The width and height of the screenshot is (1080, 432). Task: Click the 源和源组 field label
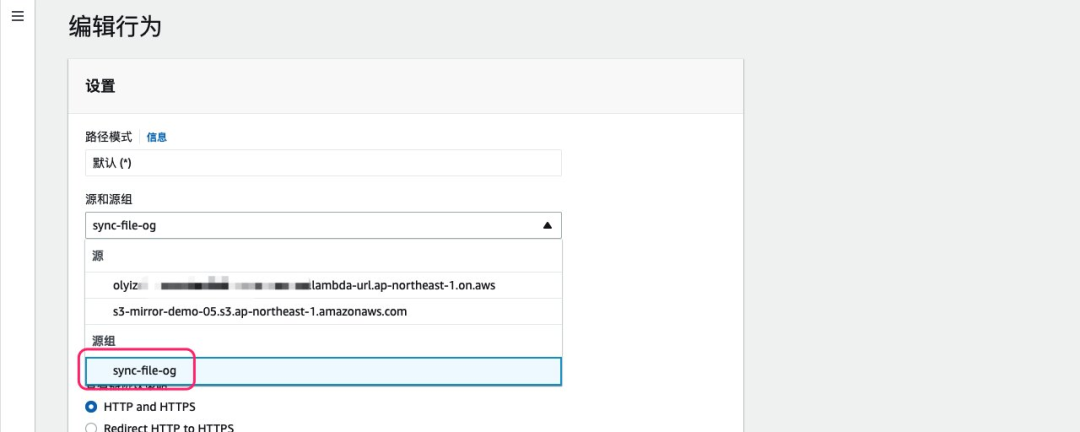109,199
